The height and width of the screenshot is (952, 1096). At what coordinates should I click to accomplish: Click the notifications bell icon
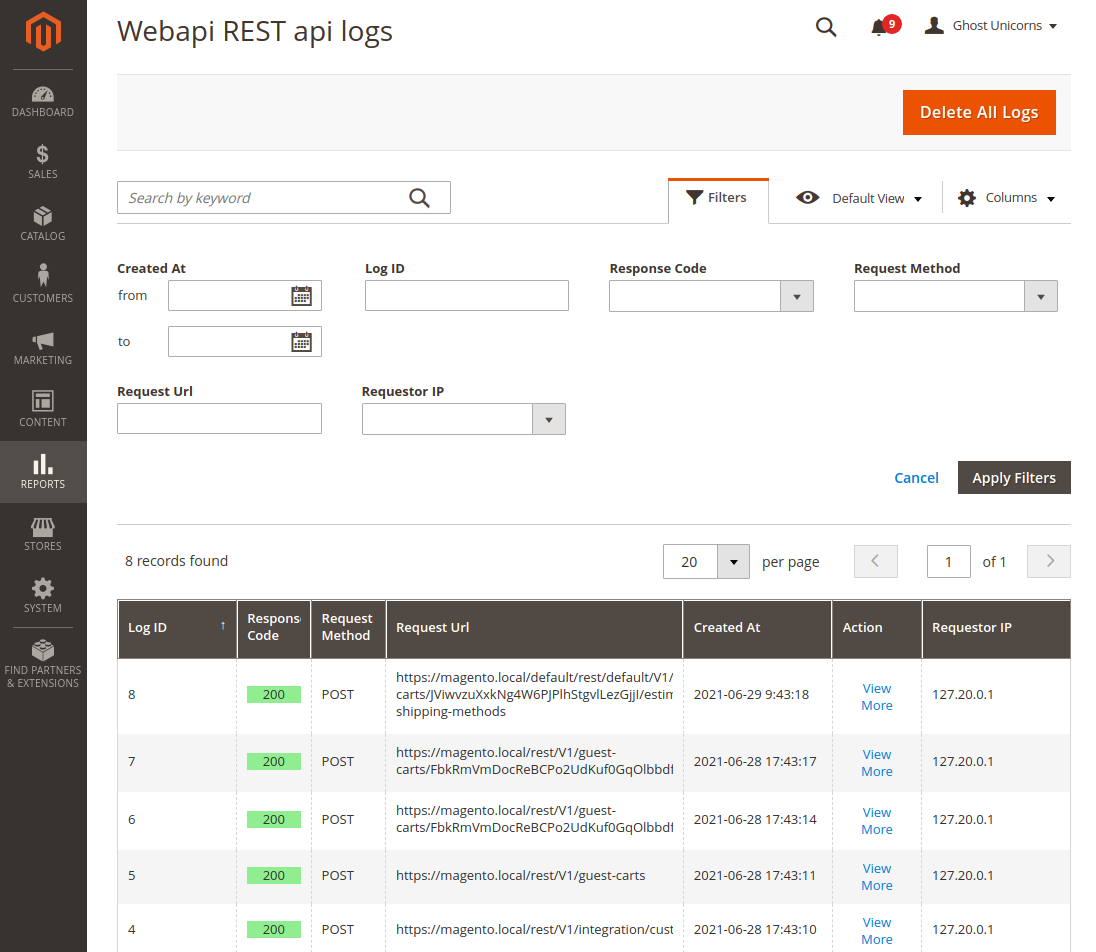click(879, 27)
